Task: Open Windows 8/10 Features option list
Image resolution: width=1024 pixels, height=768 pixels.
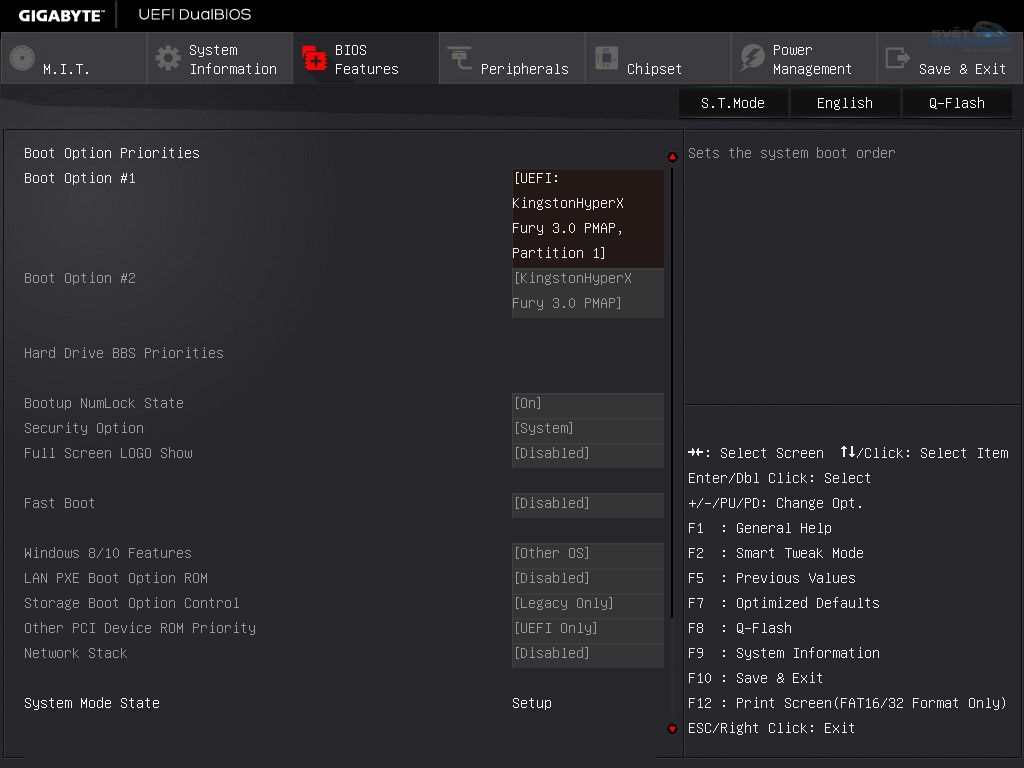Action: [x=587, y=553]
